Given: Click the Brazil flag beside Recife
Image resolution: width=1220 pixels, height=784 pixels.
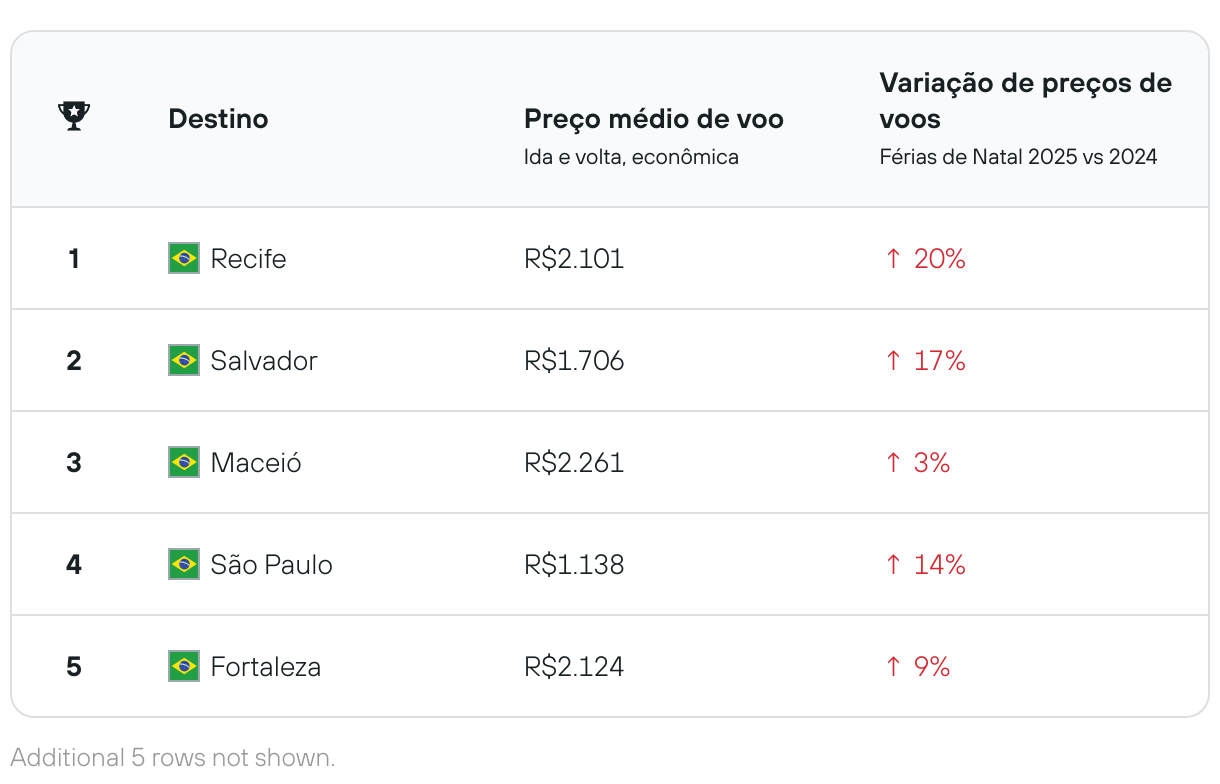Looking at the screenshot, I should pyautogui.click(x=184, y=259).
